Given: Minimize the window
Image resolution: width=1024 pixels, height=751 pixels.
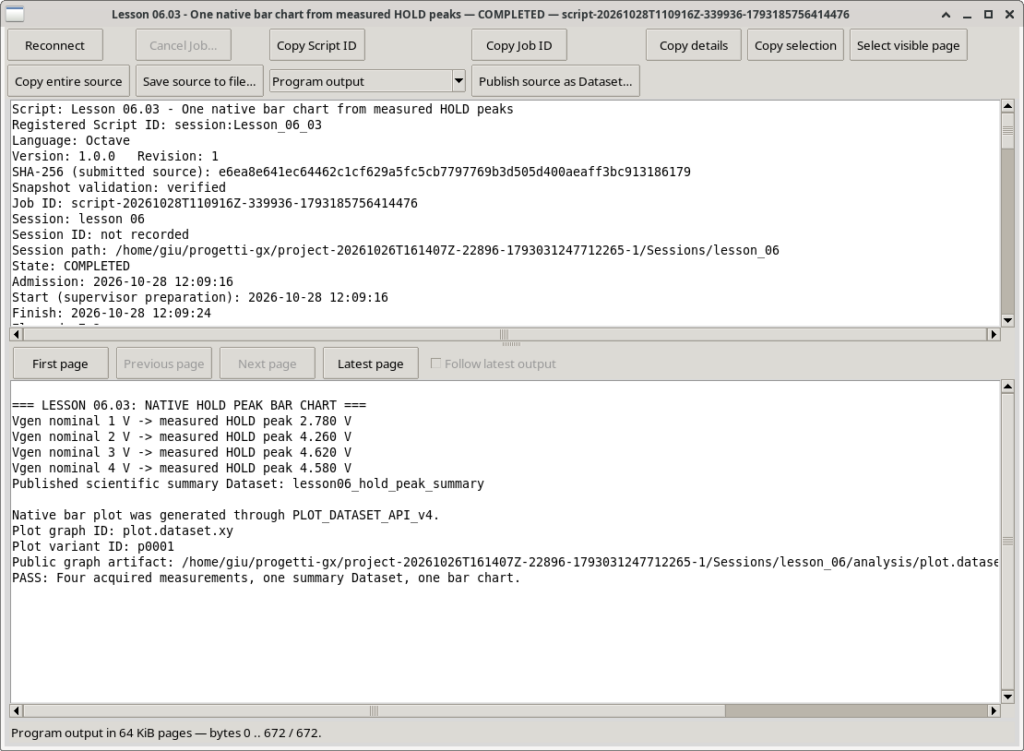Looking at the screenshot, I should tap(967, 14).
